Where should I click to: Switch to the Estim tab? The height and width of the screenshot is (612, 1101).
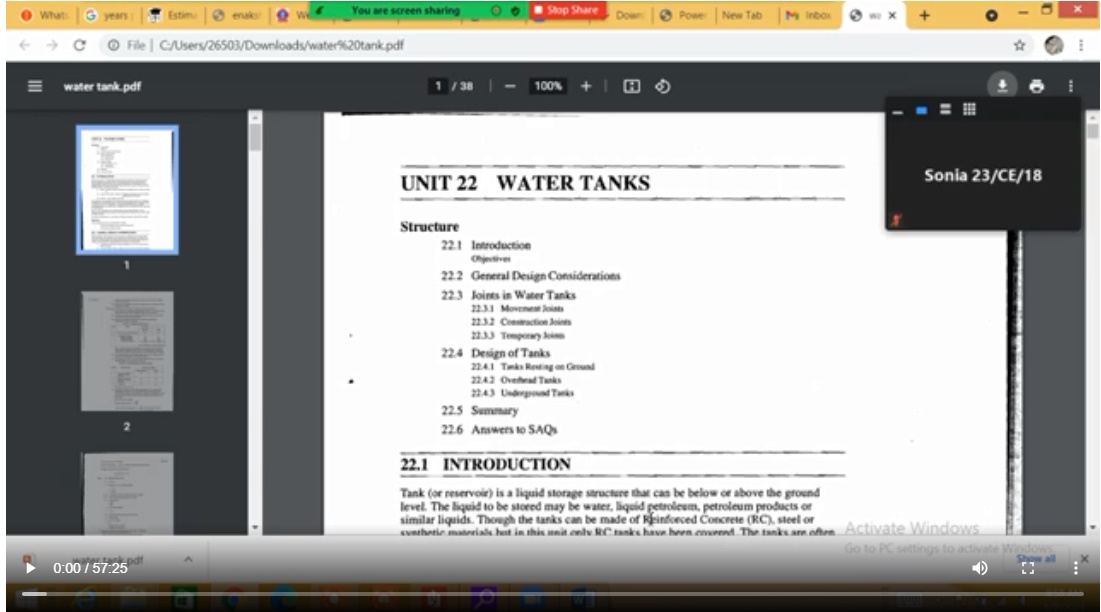[x=173, y=15]
